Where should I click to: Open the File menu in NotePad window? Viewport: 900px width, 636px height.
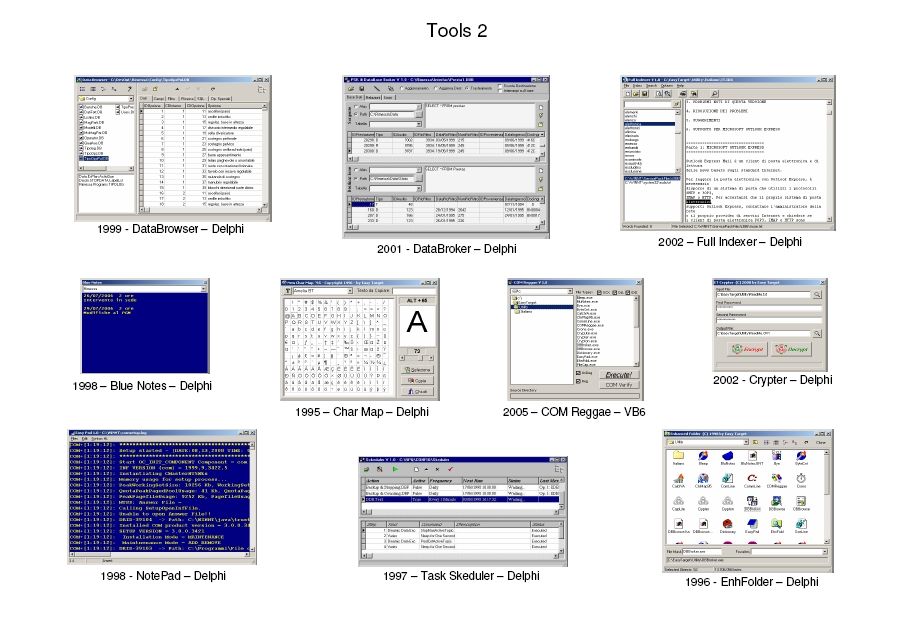click(74, 439)
